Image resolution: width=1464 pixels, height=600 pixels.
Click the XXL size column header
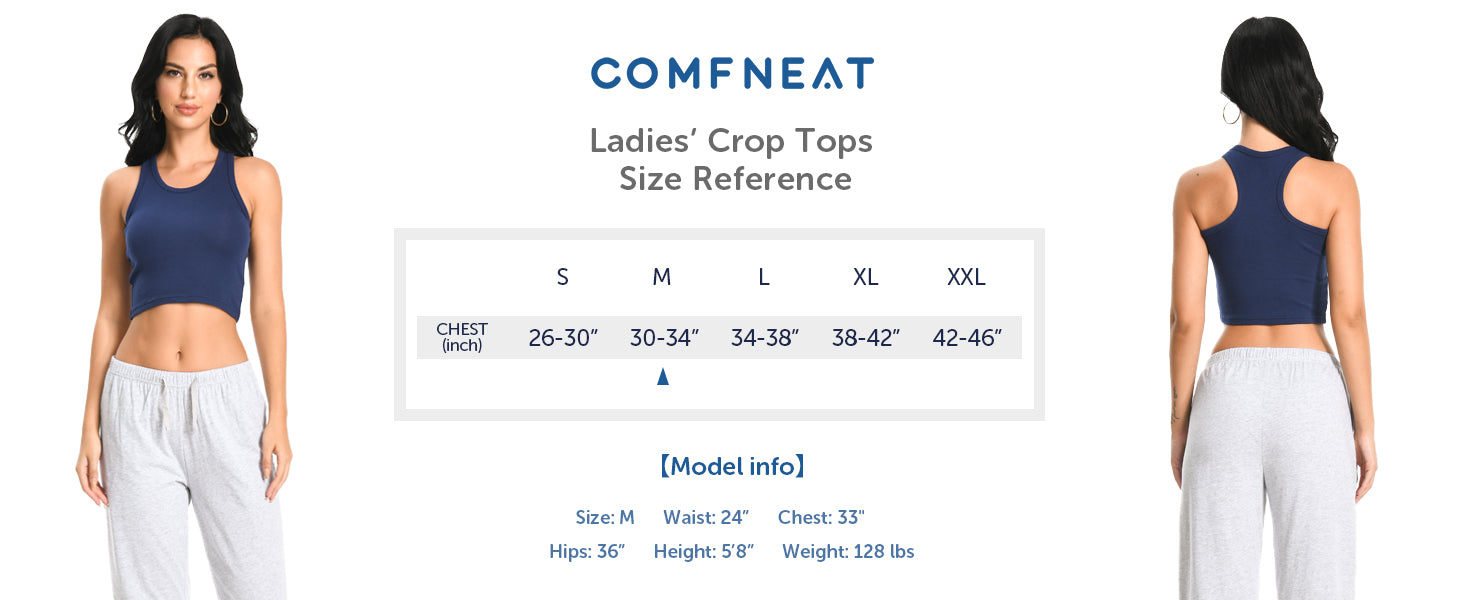click(966, 278)
